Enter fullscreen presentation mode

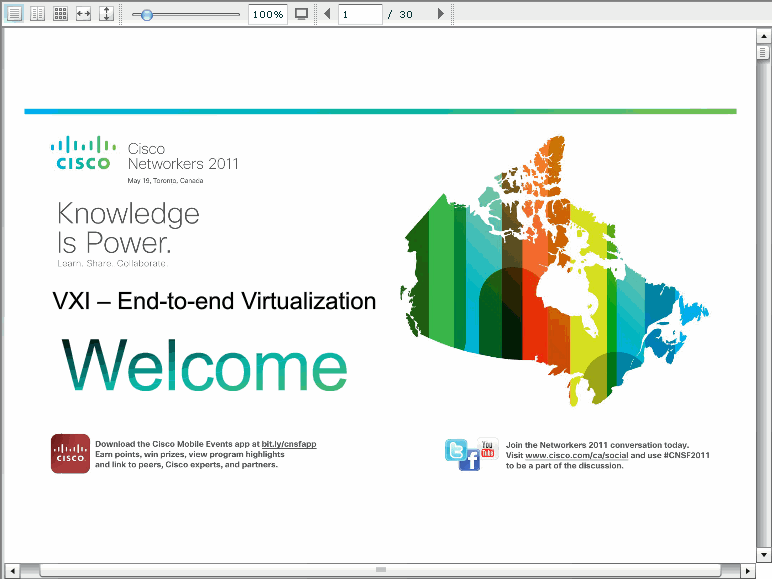tap(301, 14)
